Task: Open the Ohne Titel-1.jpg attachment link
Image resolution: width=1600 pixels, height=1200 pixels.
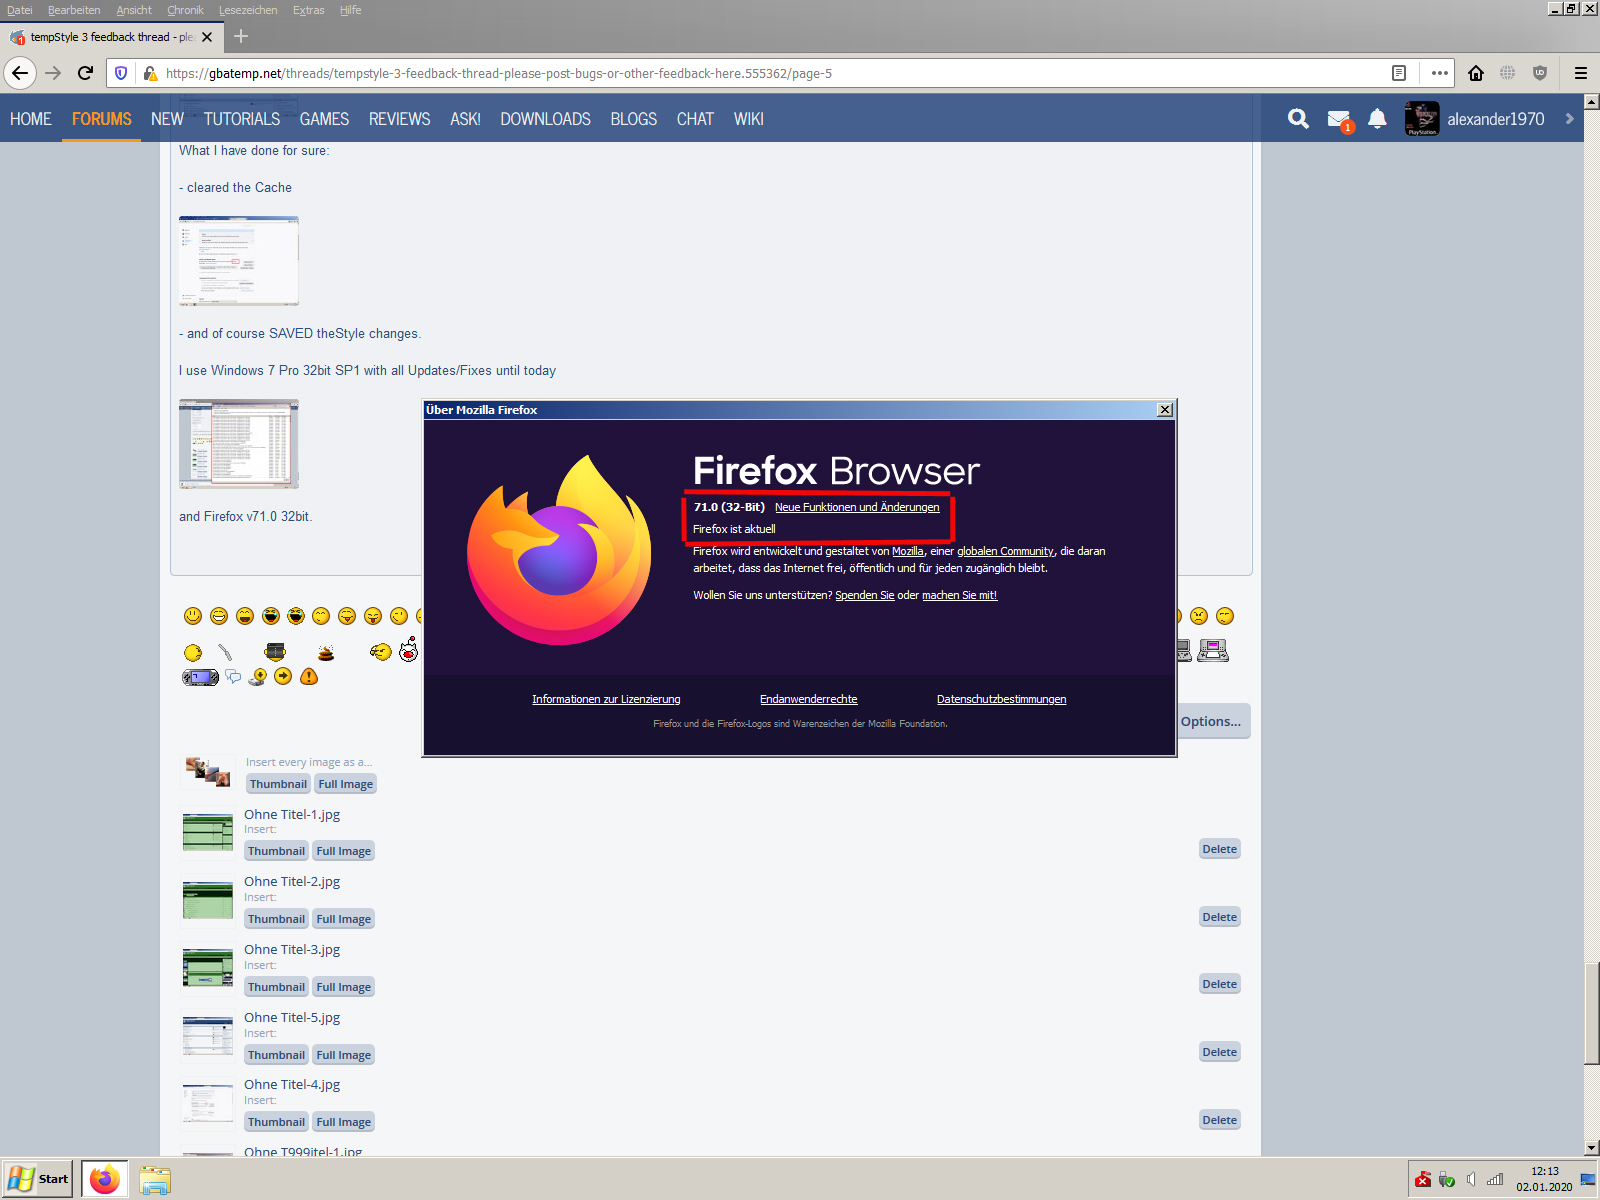Action: click(292, 814)
